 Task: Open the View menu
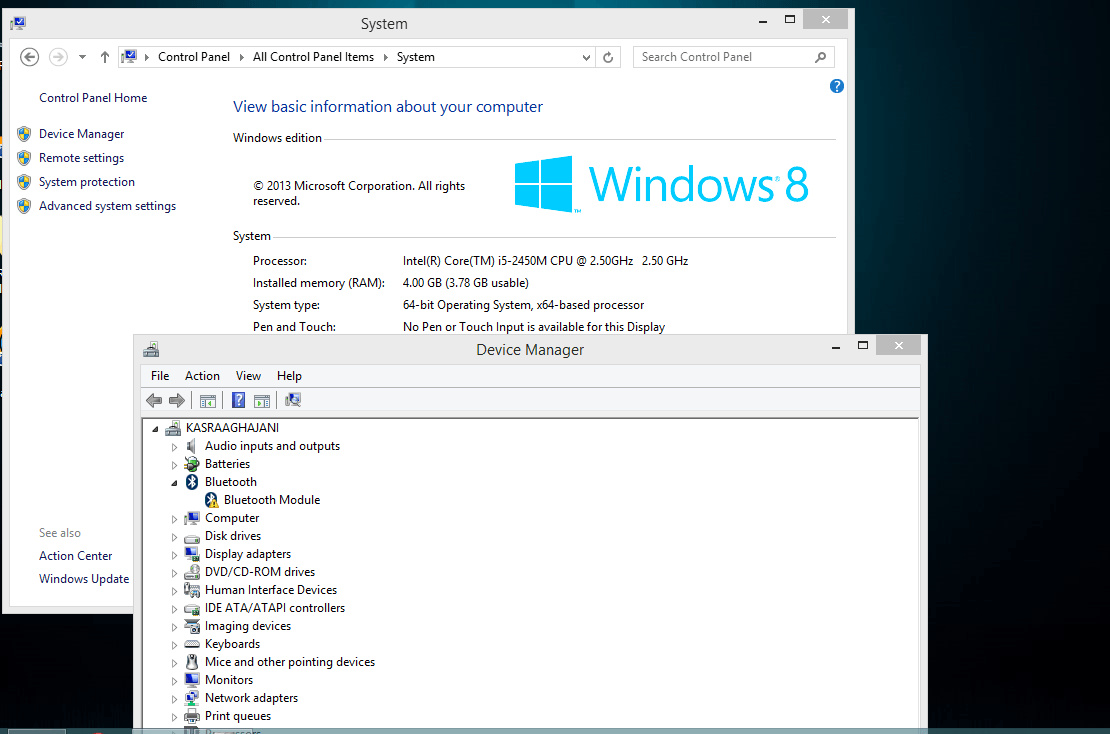[248, 376]
